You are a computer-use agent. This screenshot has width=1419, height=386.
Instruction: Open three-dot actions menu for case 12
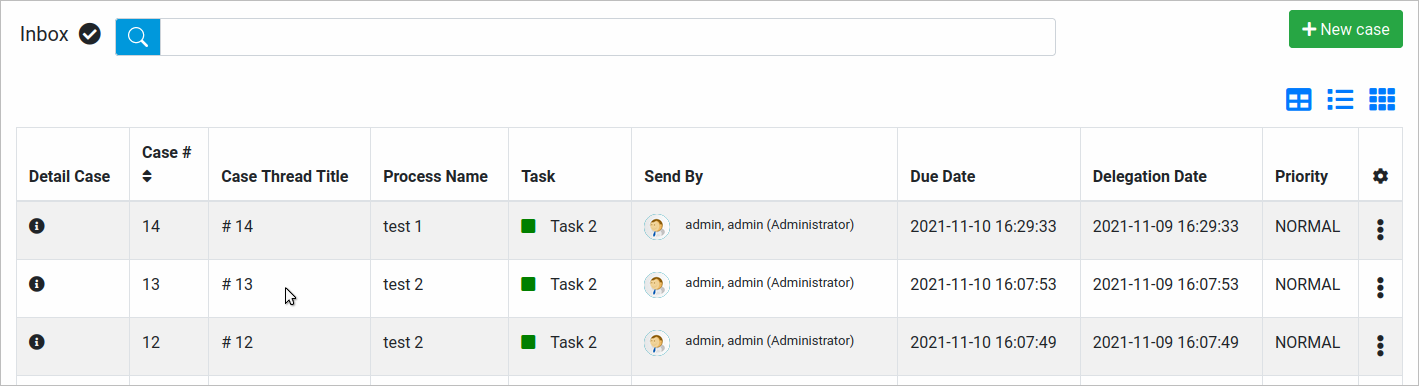coord(1380,345)
